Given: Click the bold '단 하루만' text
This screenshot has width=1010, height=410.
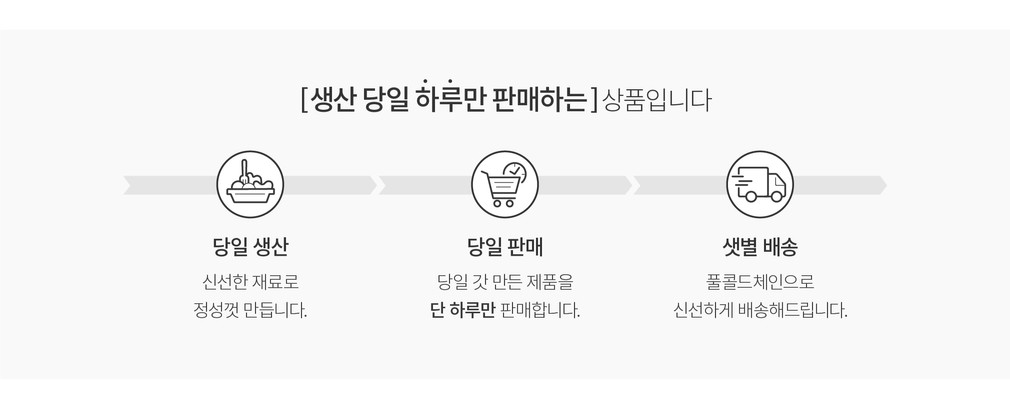Looking at the screenshot, I should 462,310.
